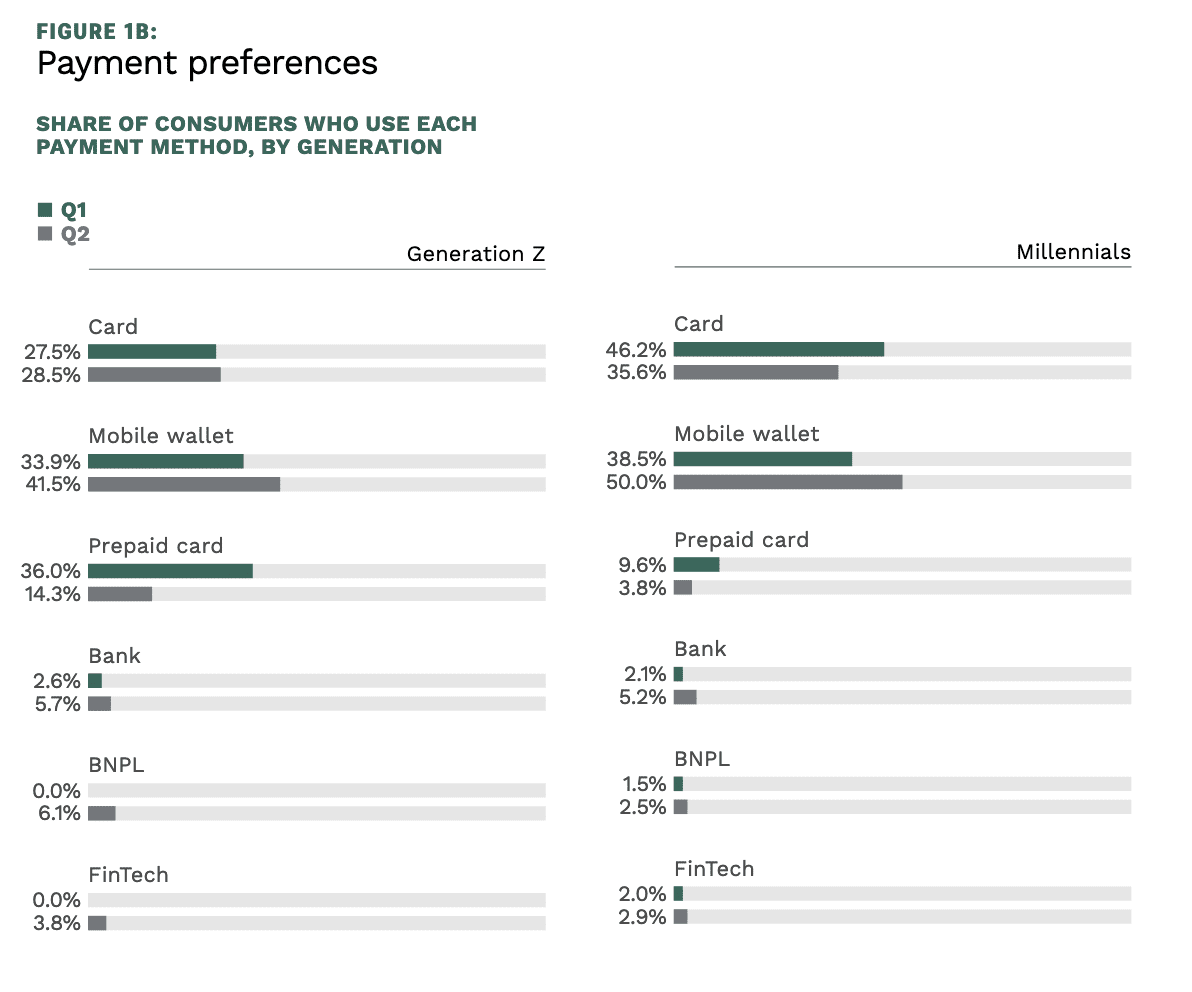Screen dimensions: 1192x992
Task: Click the Millennials FinTech category label
Action: click(x=714, y=868)
